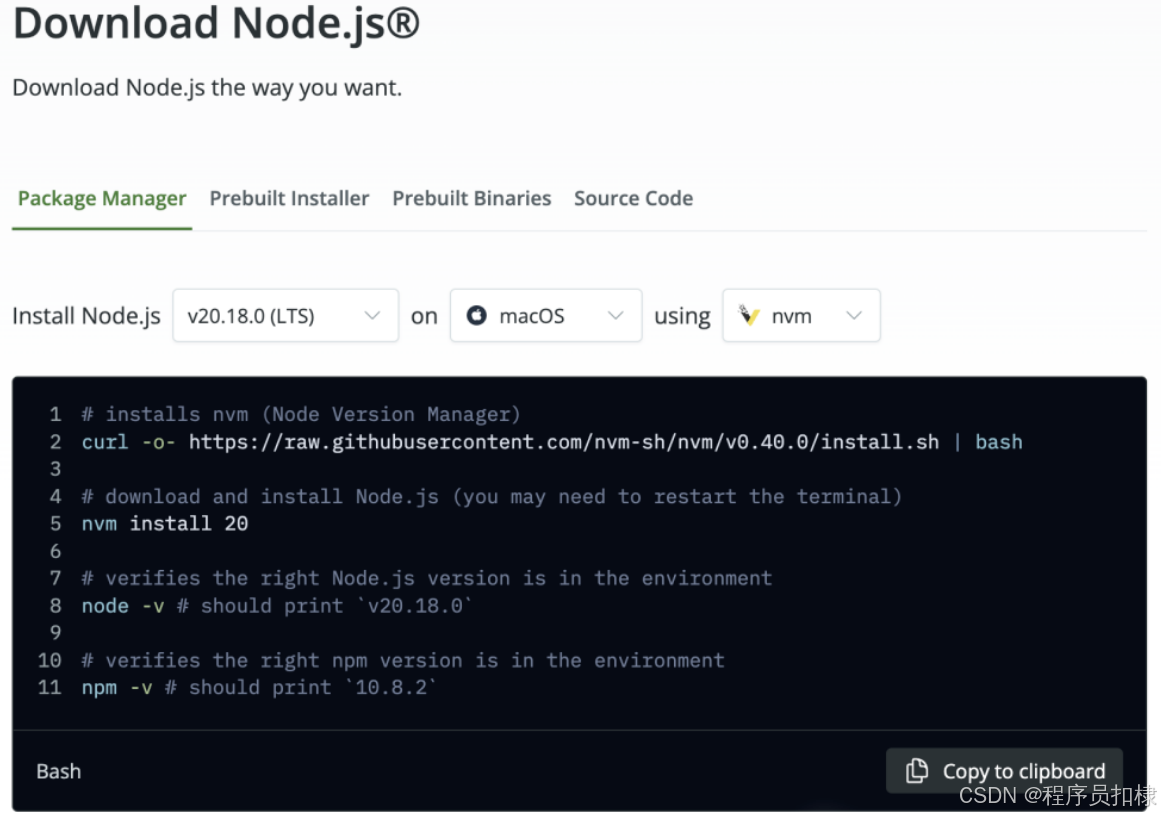The image size is (1161, 816).
Task: Open the v20.18.0 (LTS) version dropdown
Action: (x=285, y=315)
